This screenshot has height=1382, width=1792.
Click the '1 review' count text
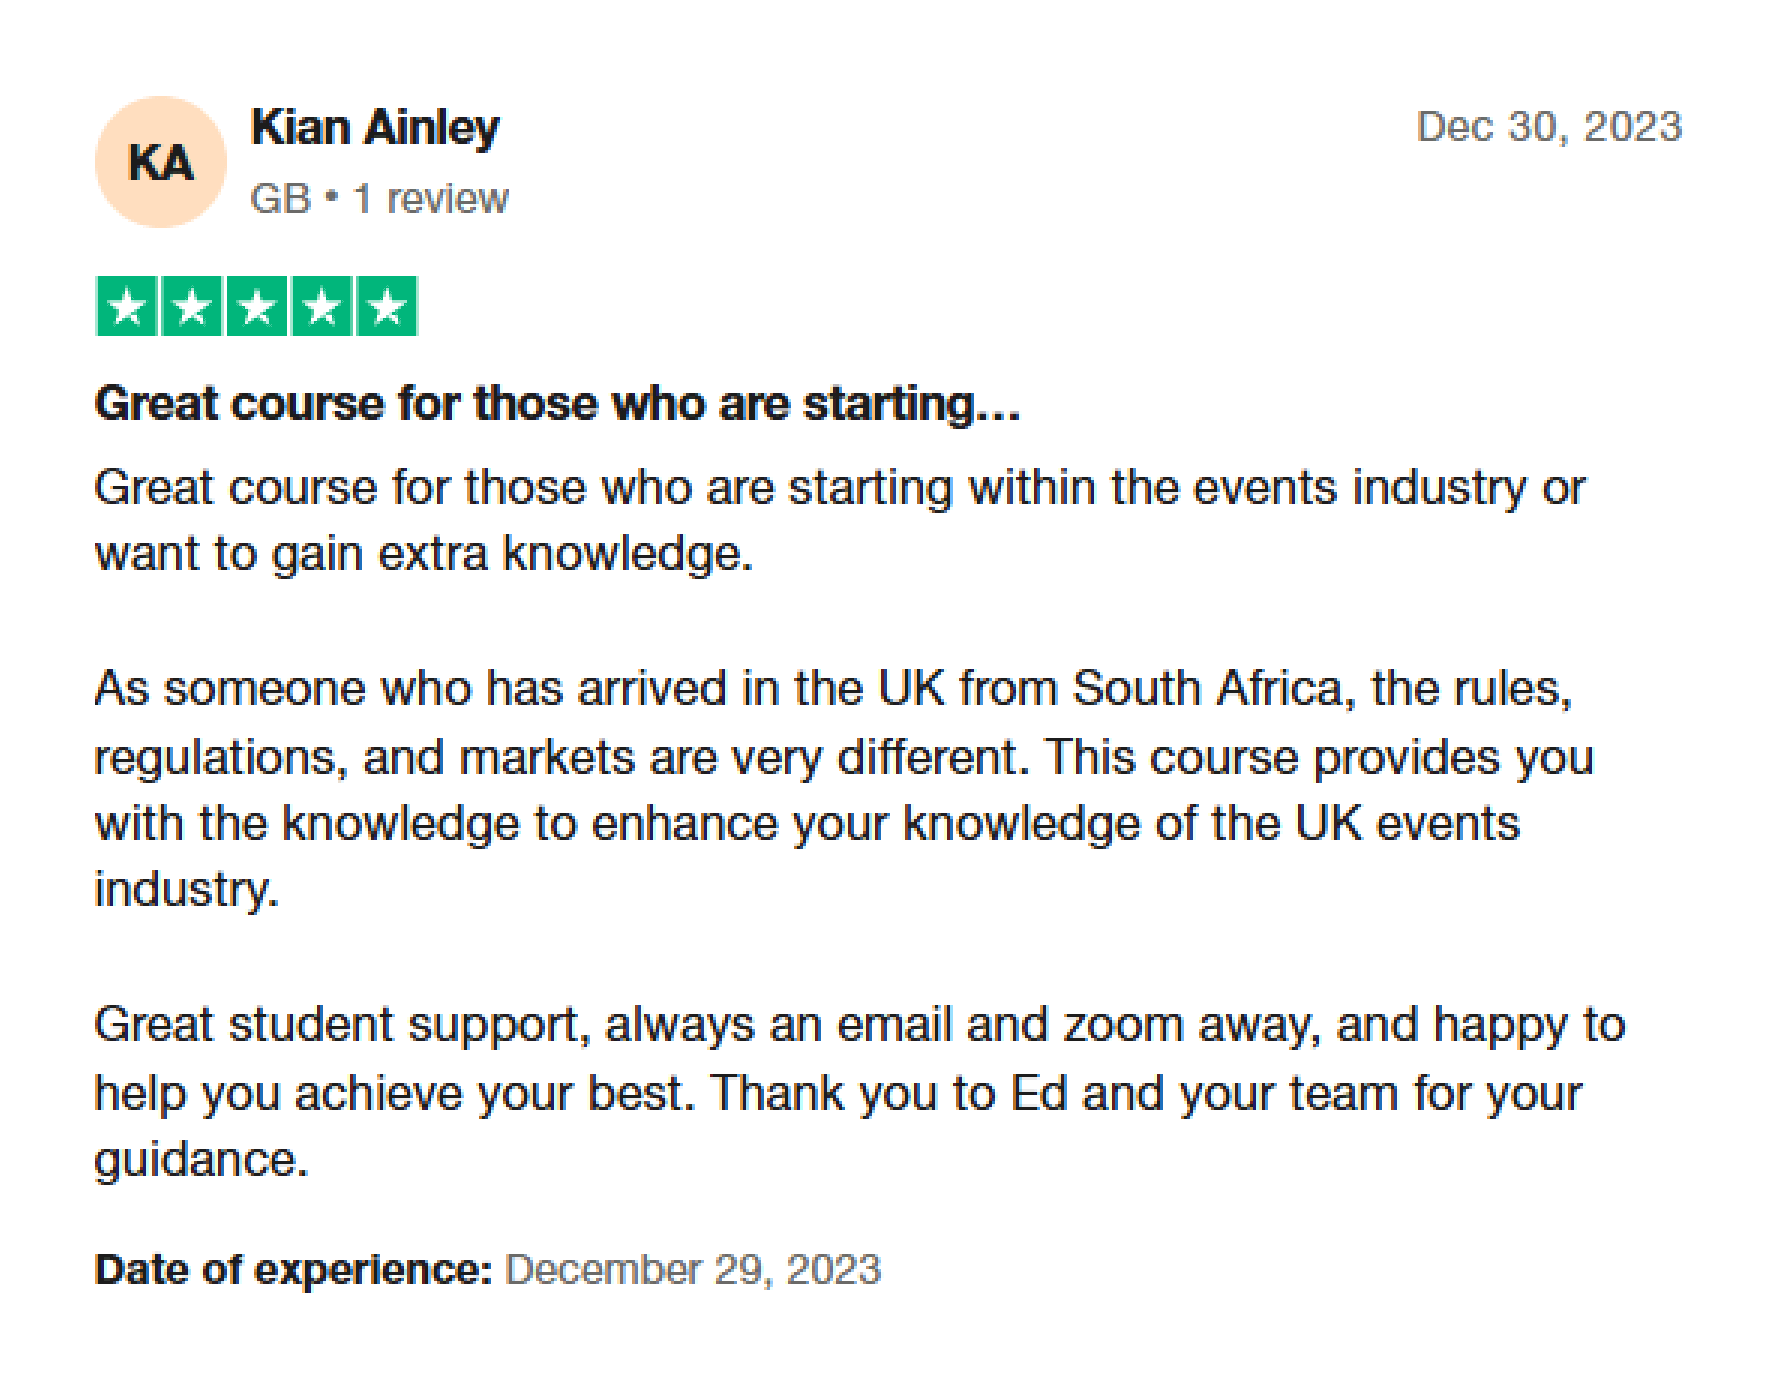pos(431,199)
